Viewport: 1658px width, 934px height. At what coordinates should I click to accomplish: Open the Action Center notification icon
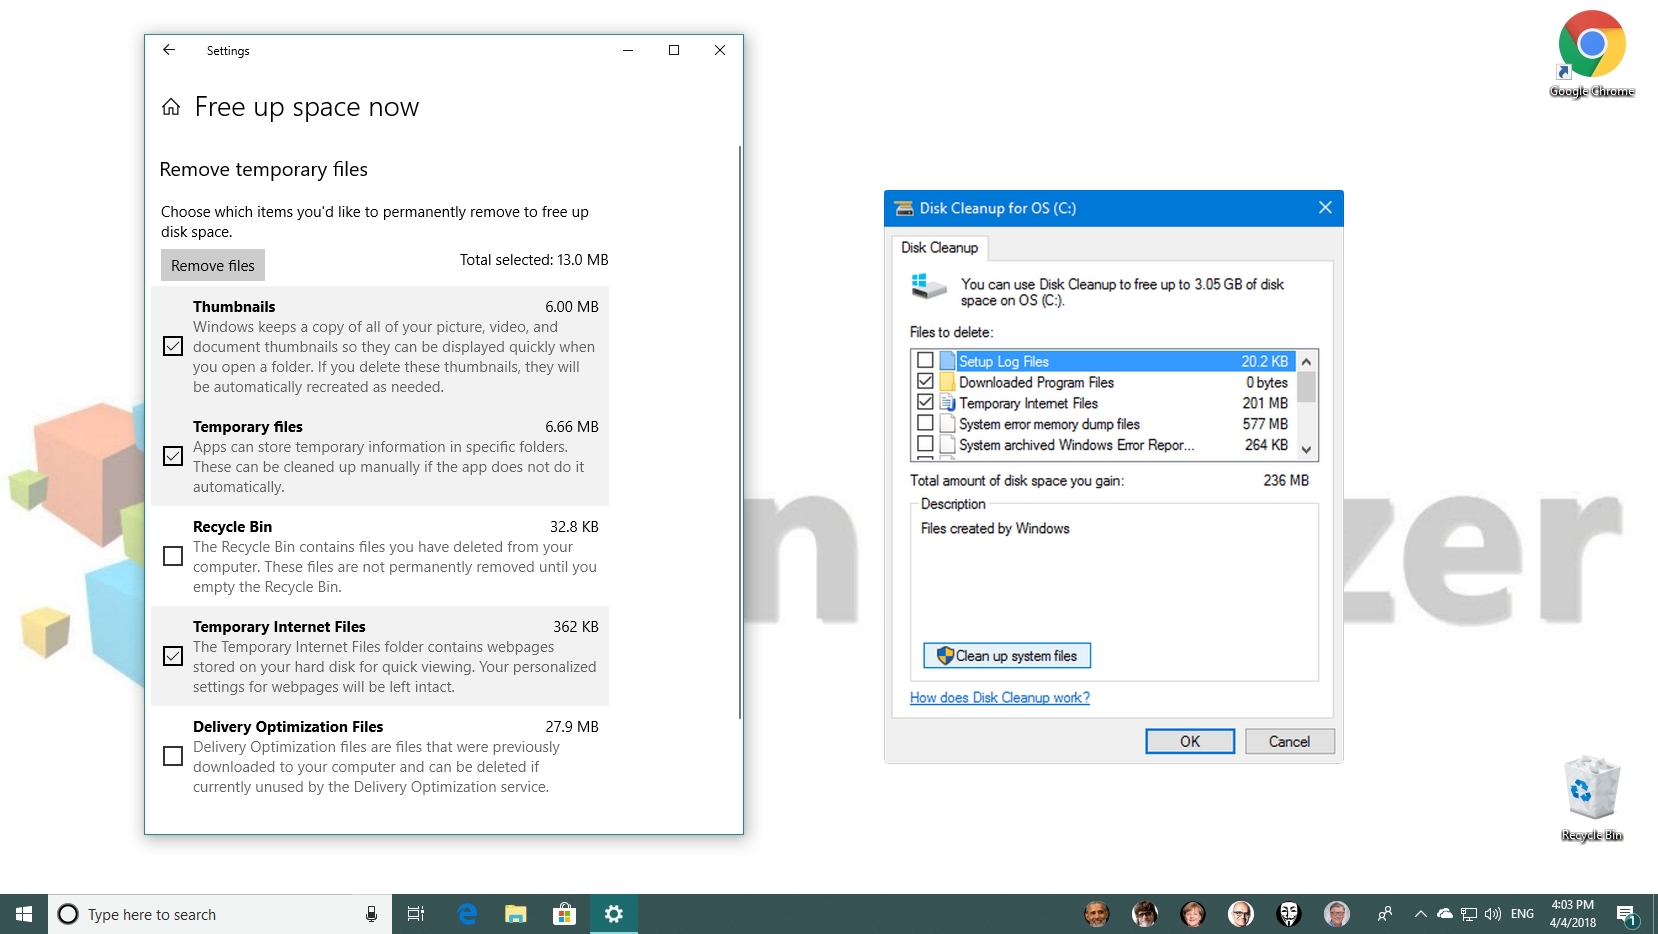[1625, 914]
